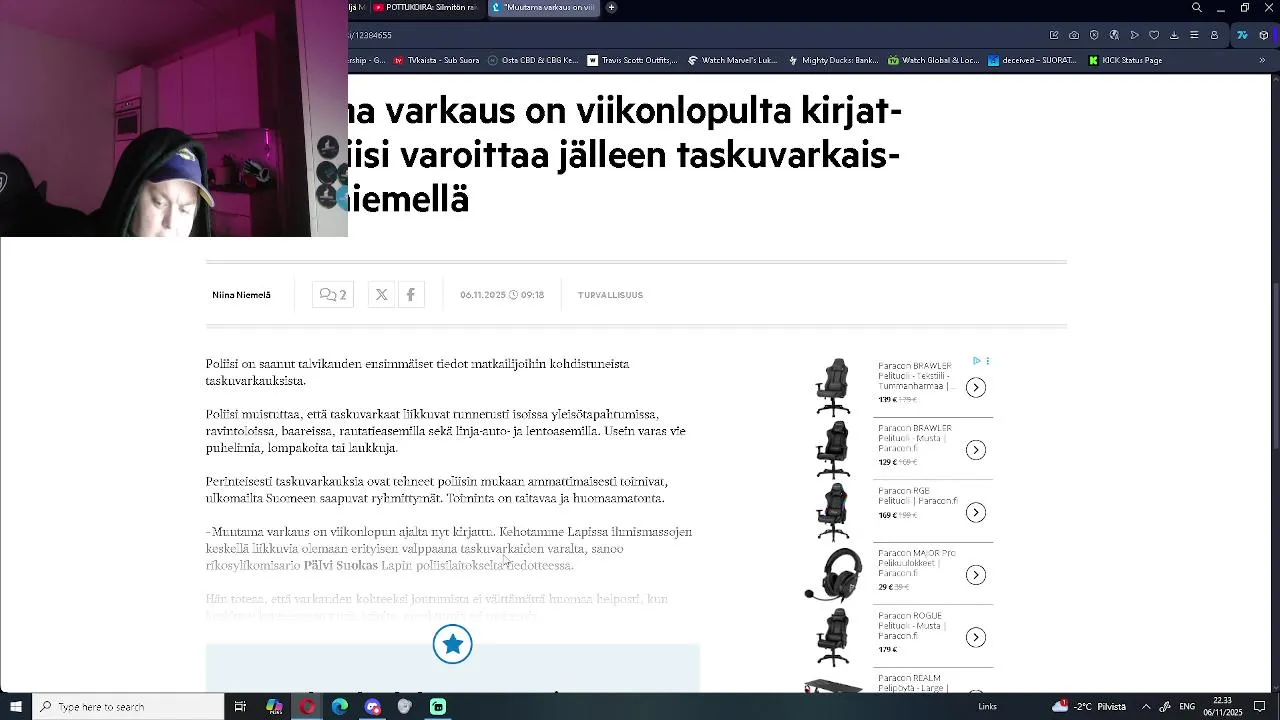Screen dimensions: 1280x720
Task: Open arrow for Paracon BRAWLER Musta chair
Action: pos(976,450)
